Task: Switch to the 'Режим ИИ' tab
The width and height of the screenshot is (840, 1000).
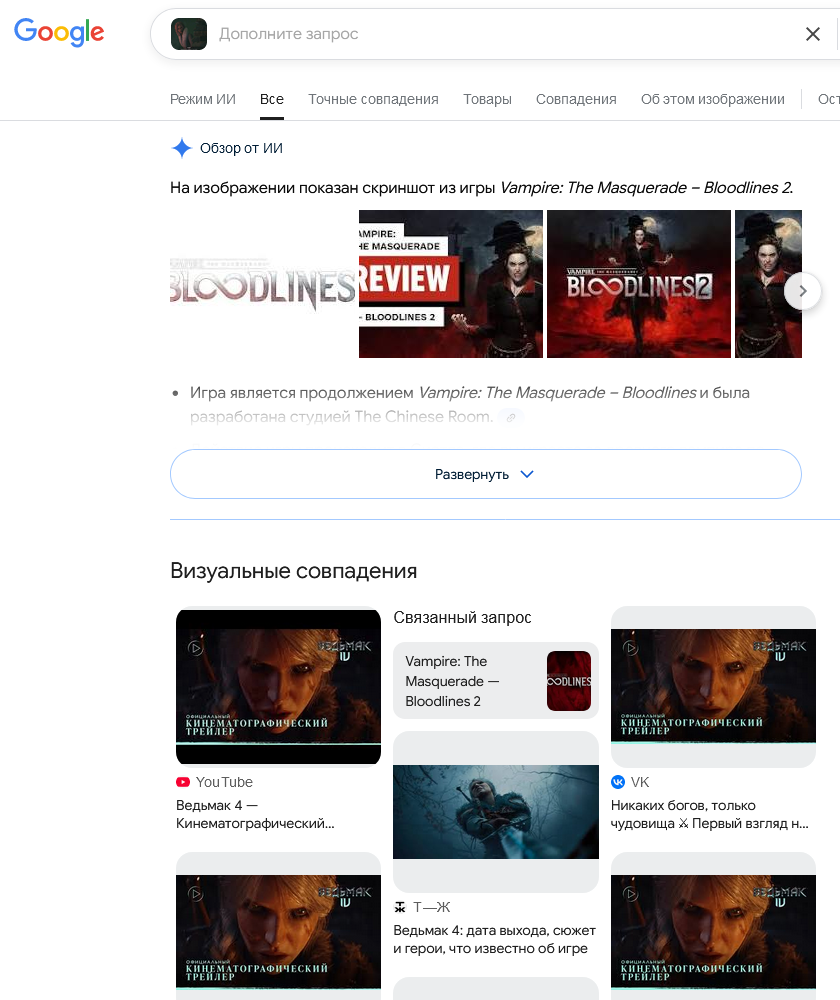Action: click(x=203, y=99)
